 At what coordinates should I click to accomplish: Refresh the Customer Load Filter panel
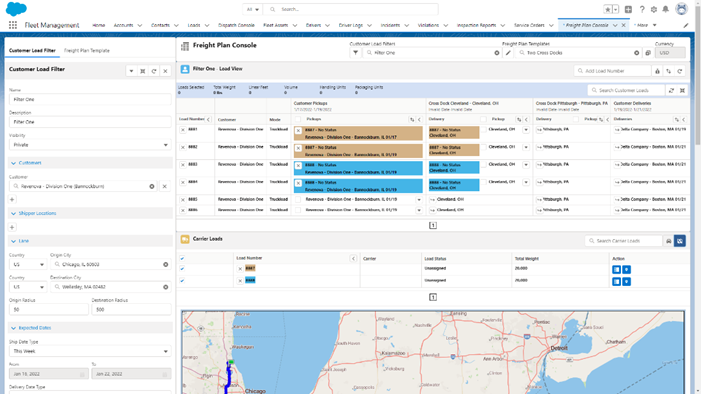coord(154,71)
